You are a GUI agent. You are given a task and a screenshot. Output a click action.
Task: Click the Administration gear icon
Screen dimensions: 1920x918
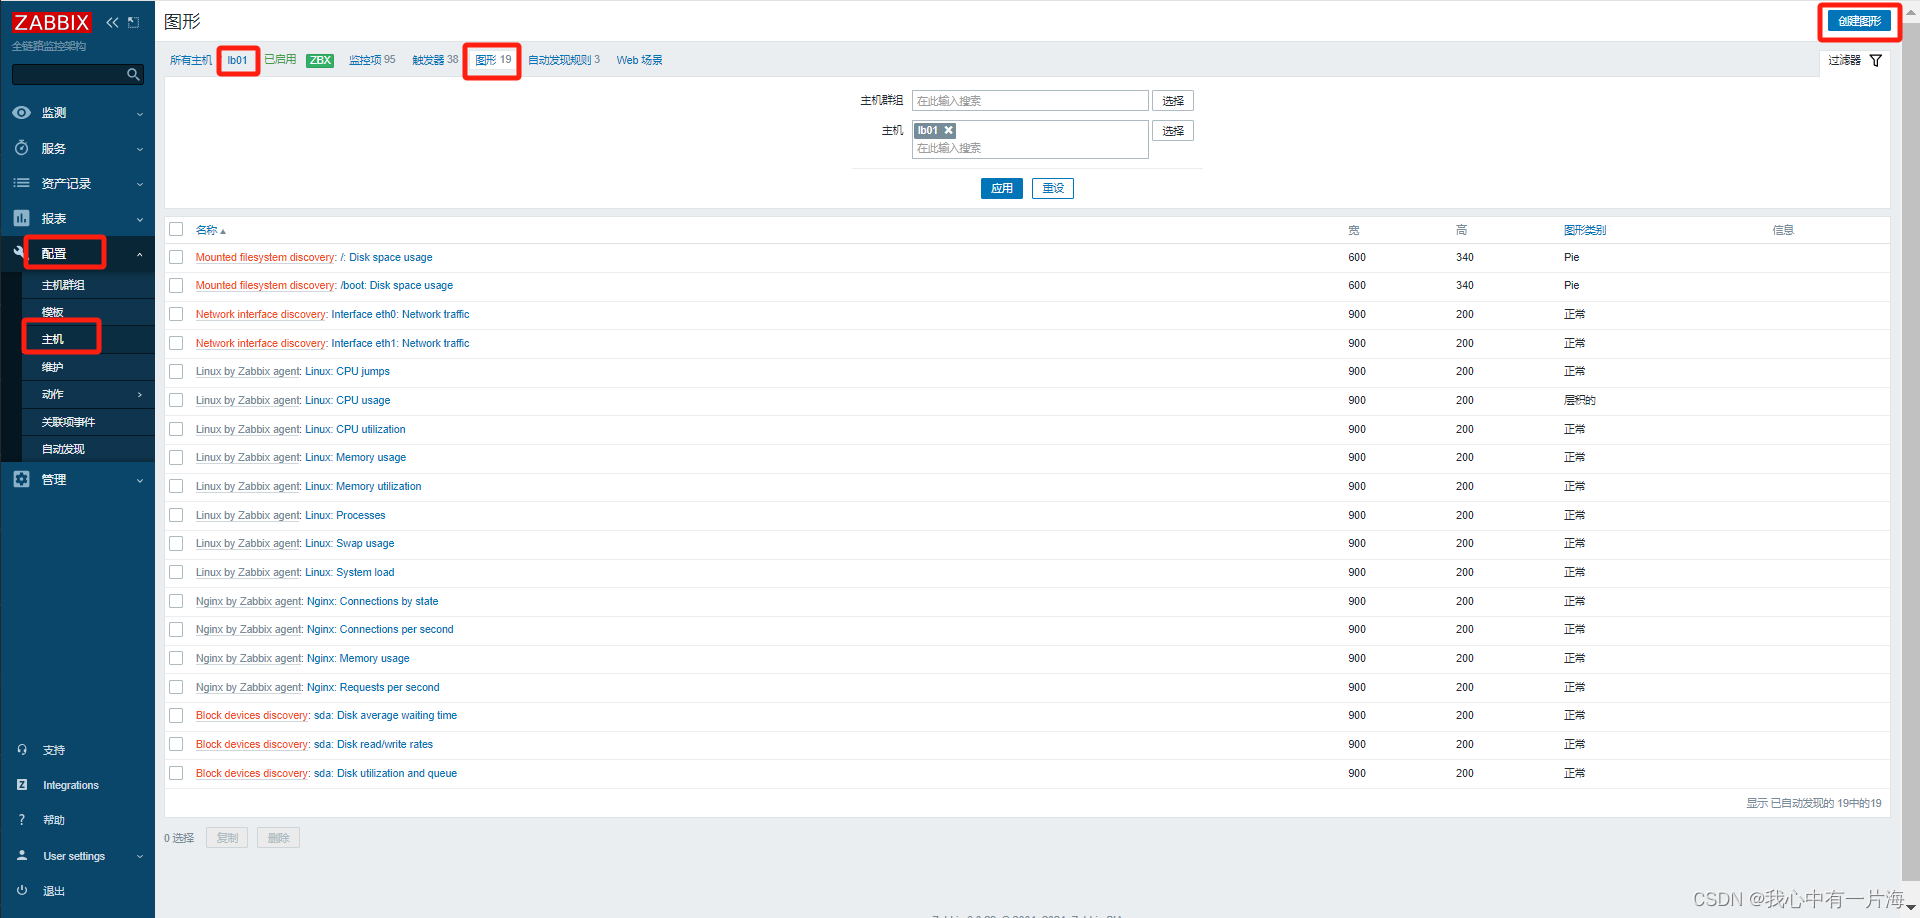click(21, 479)
